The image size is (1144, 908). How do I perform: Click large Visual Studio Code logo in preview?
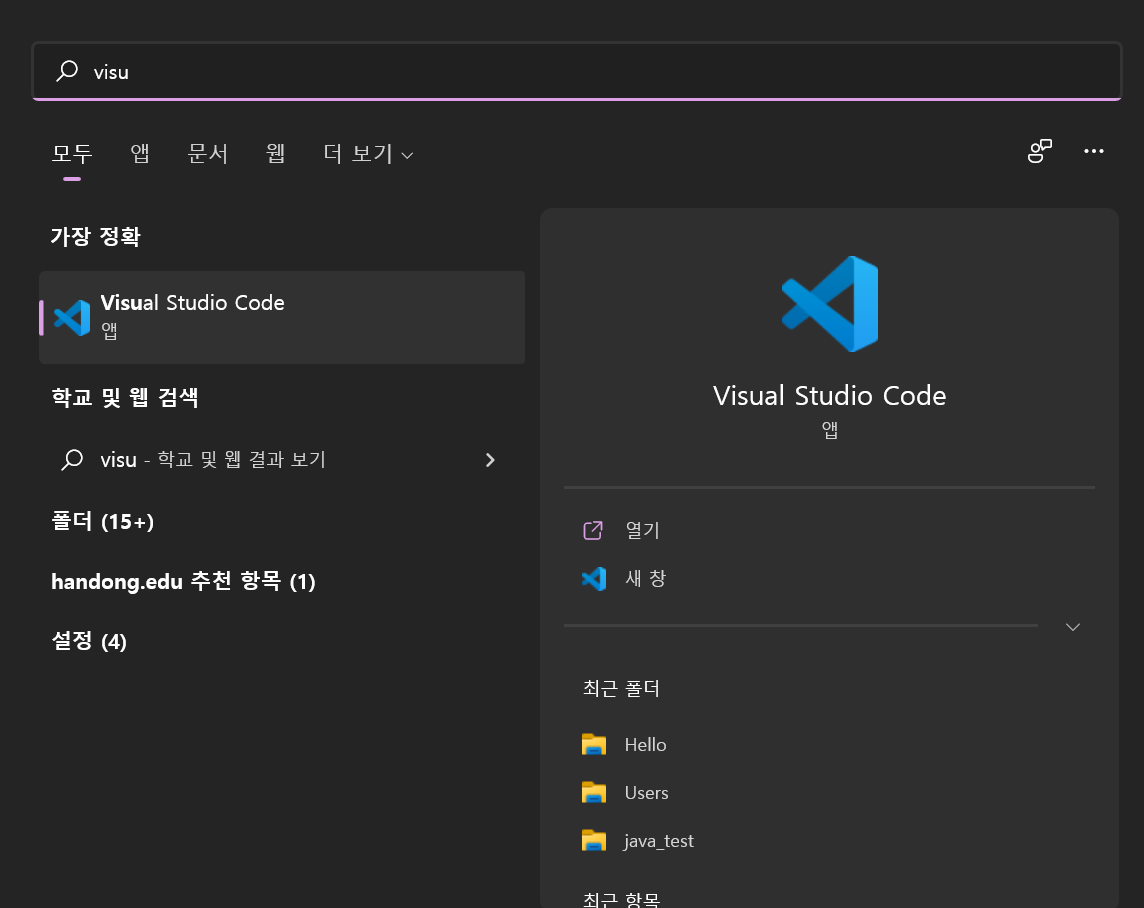tap(830, 304)
